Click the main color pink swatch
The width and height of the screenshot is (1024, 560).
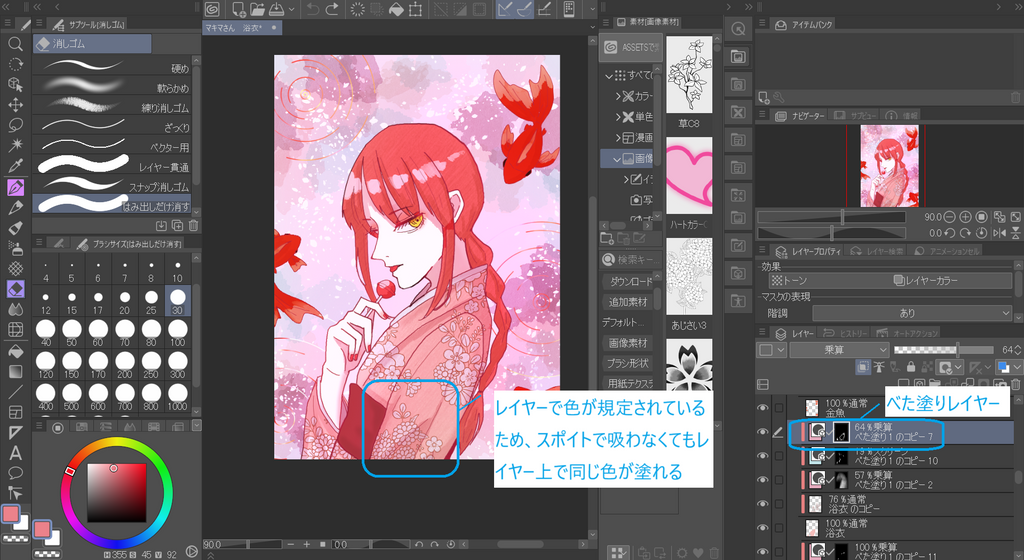pos(10,514)
